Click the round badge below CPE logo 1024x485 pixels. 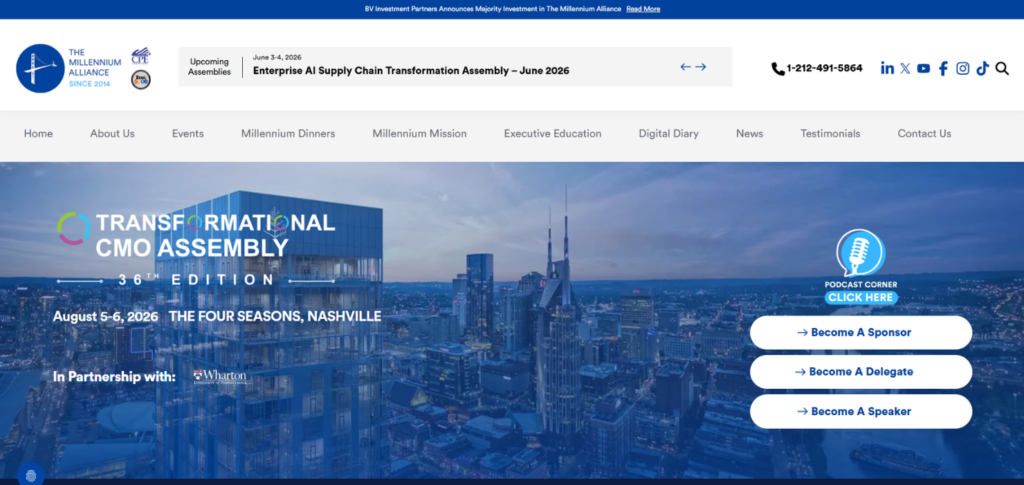point(140,80)
